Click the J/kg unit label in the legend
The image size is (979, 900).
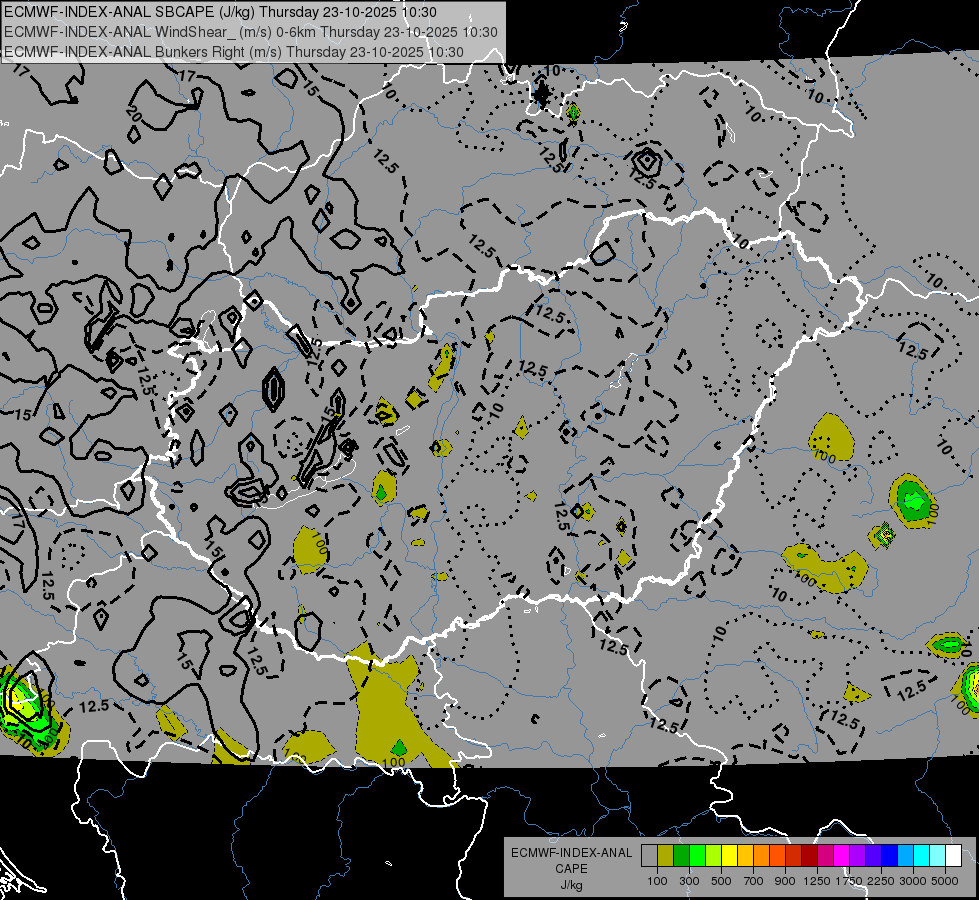pyautogui.click(x=571, y=885)
